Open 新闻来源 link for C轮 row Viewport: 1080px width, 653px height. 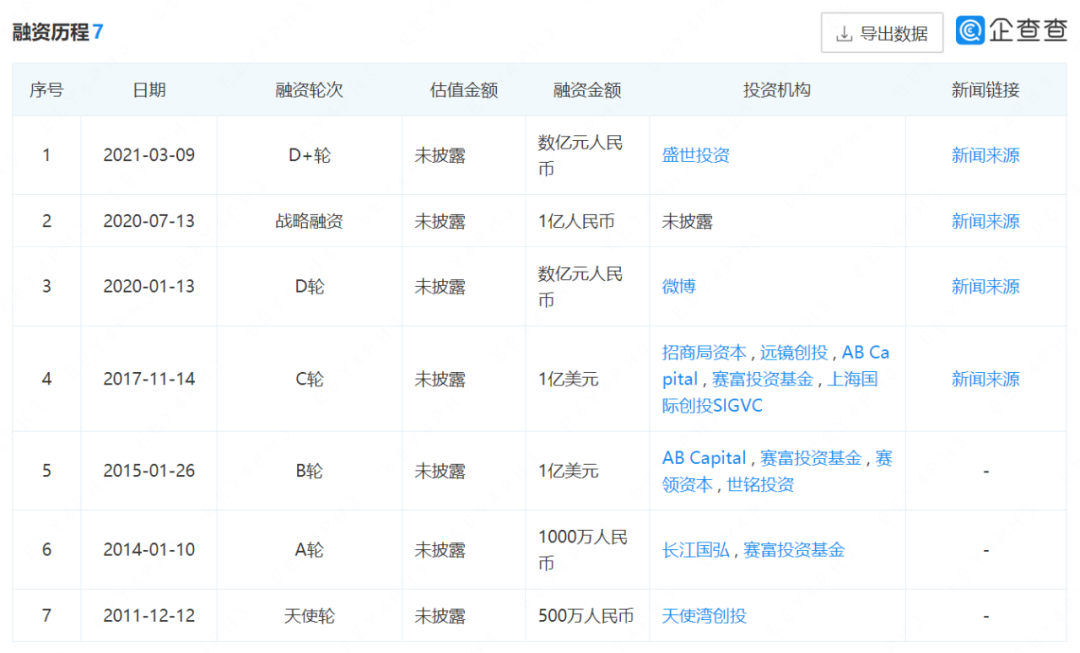coord(985,379)
